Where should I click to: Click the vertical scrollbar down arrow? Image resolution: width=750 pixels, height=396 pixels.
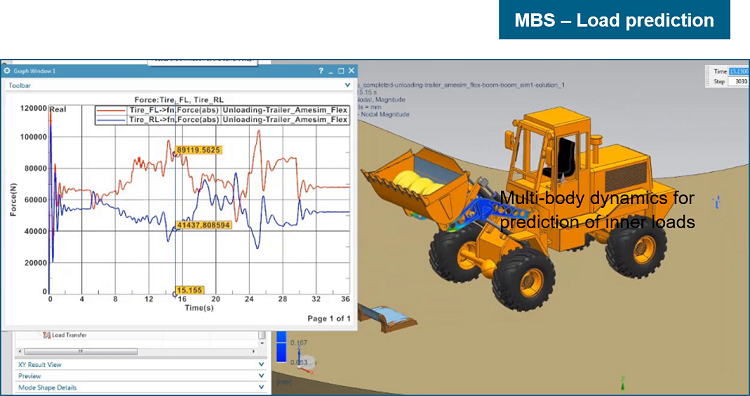click(x=262, y=343)
